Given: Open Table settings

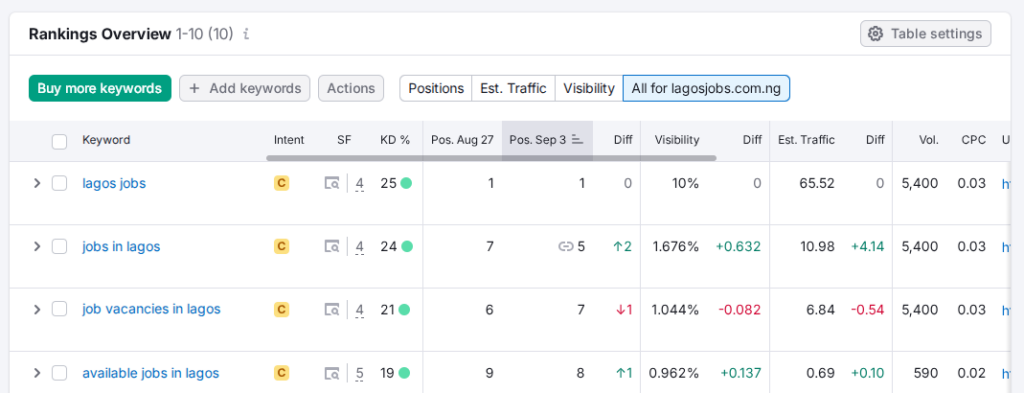Looking at the screenshot, I should [x=925, y=33].
